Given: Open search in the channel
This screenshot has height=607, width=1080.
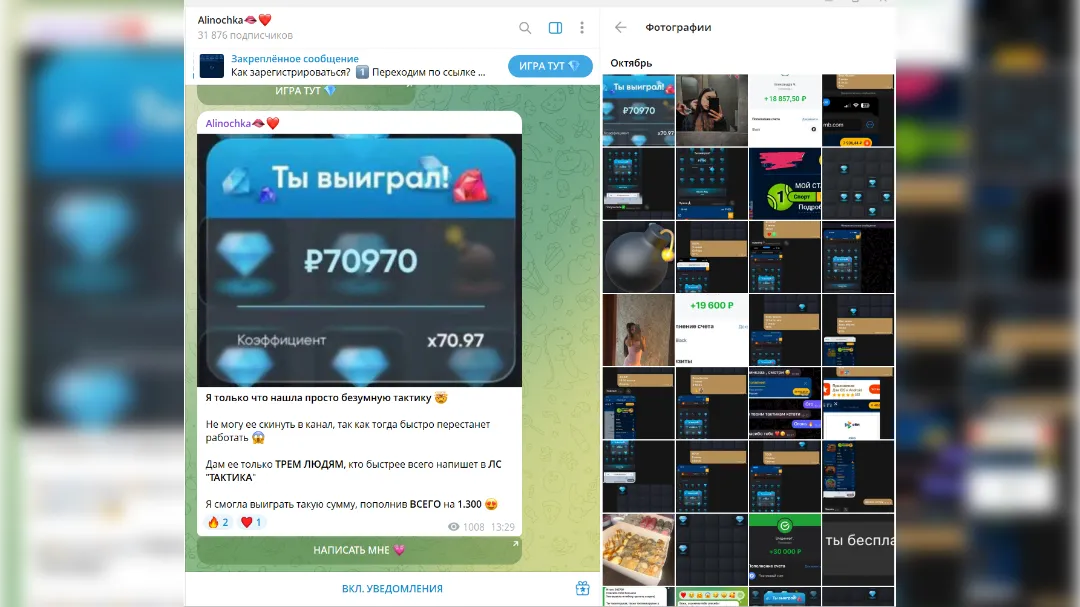Looking at the screenshot, I should click(525, 28).
